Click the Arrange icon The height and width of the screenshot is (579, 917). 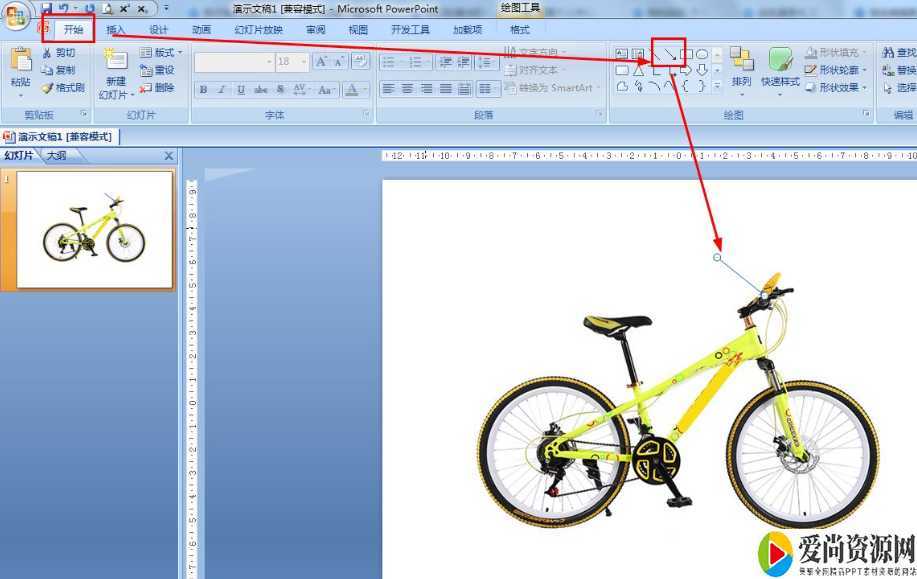pyautogui.click(x=741, y=60)
